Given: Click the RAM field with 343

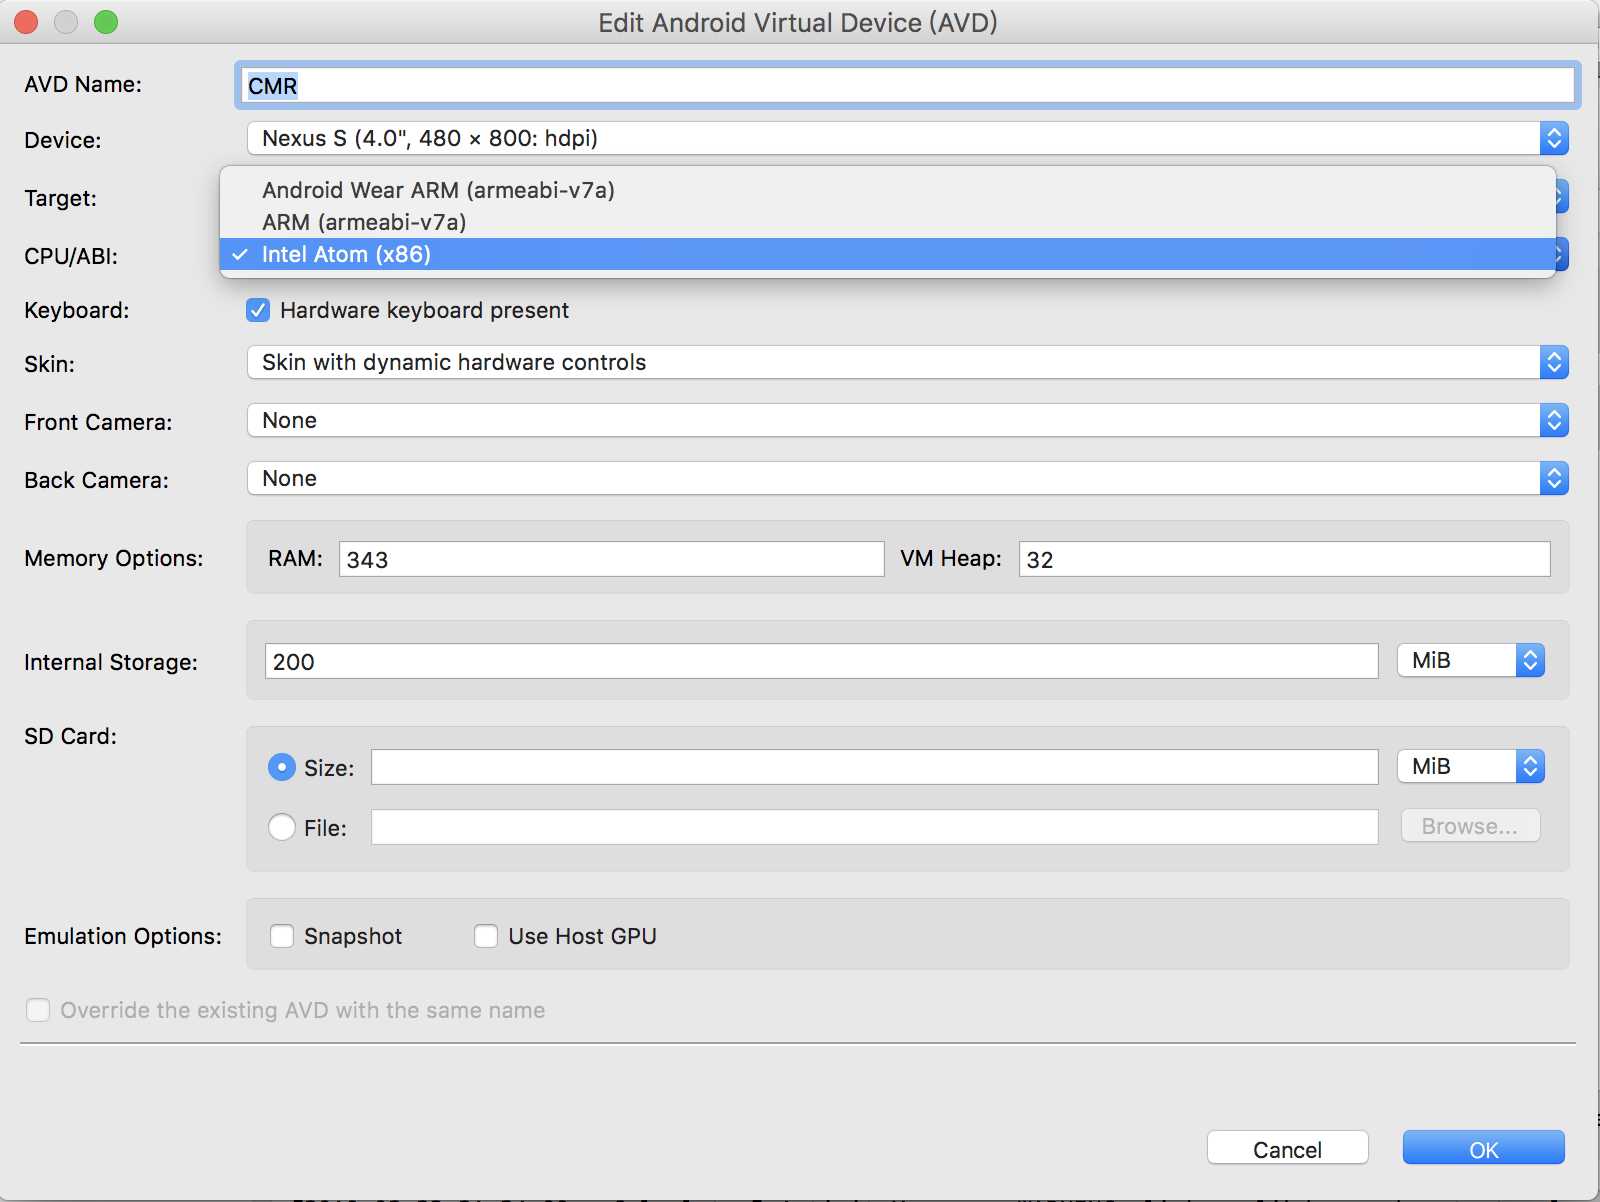Looking at the screenshot, I should (x=611, y=559).
